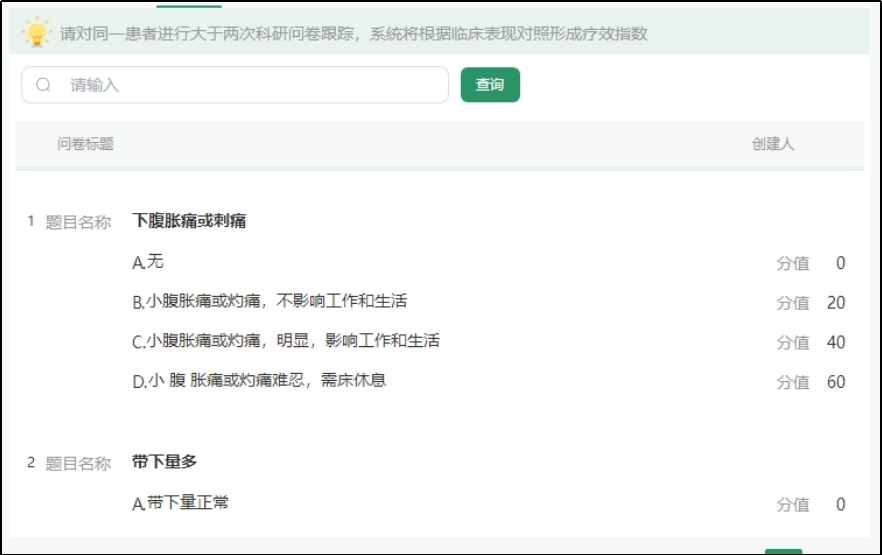This screenshot has width=882, height=555.
Task: Click score value 20 for option B
Action: (835, 303)
